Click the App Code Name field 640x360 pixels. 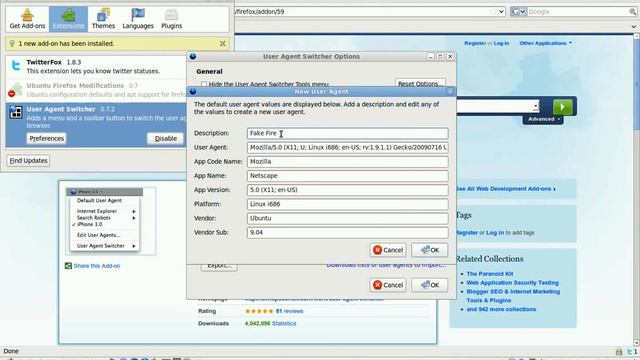347,162
